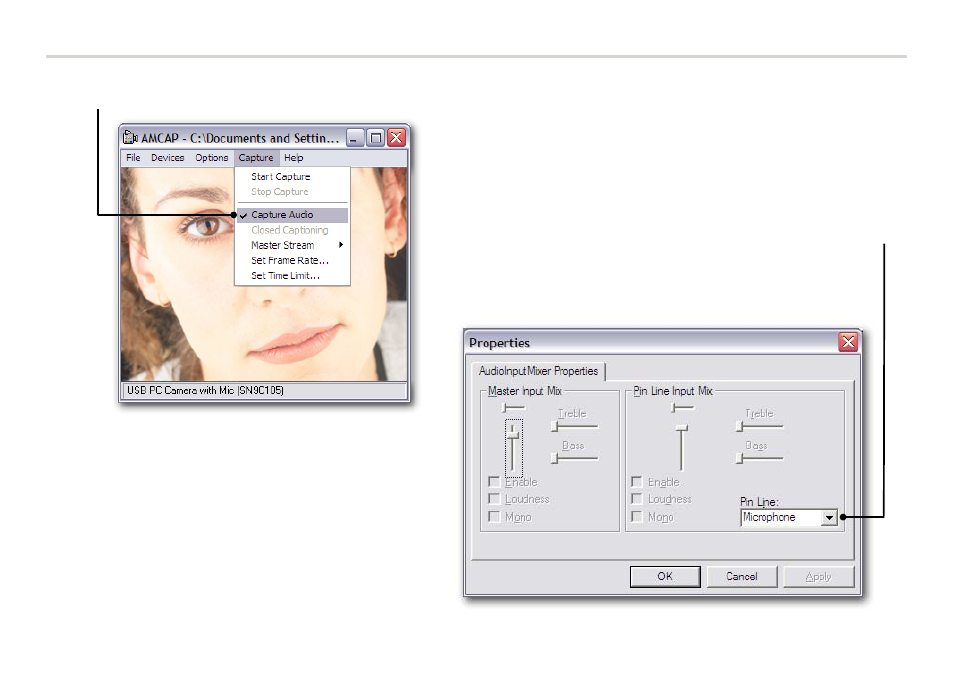This screenshot has width=954, height=674.
Task: Select Set Time Limit... menu entry
Action: (x=291, y=276)
